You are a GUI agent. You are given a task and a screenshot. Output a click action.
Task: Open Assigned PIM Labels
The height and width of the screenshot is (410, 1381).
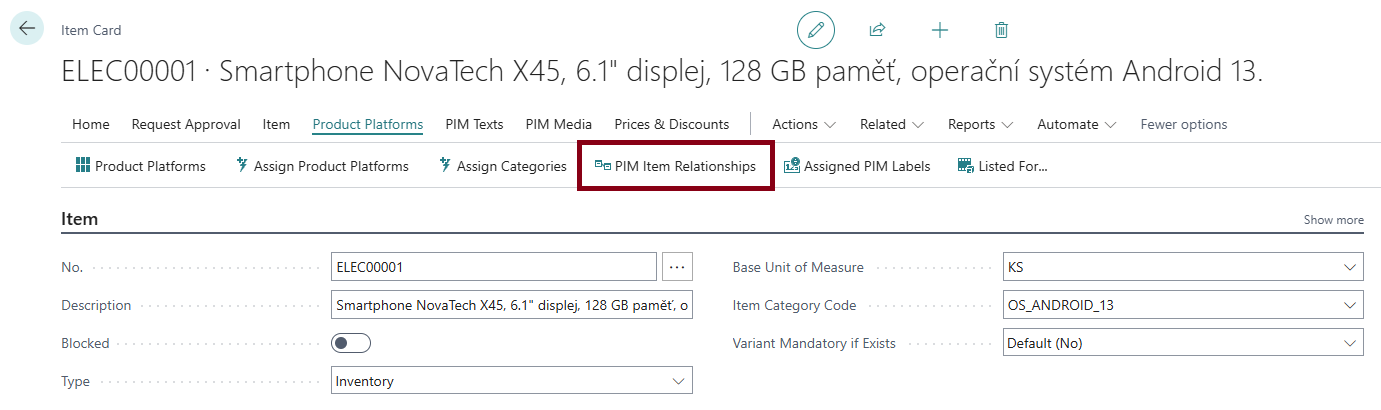(857, 166)
